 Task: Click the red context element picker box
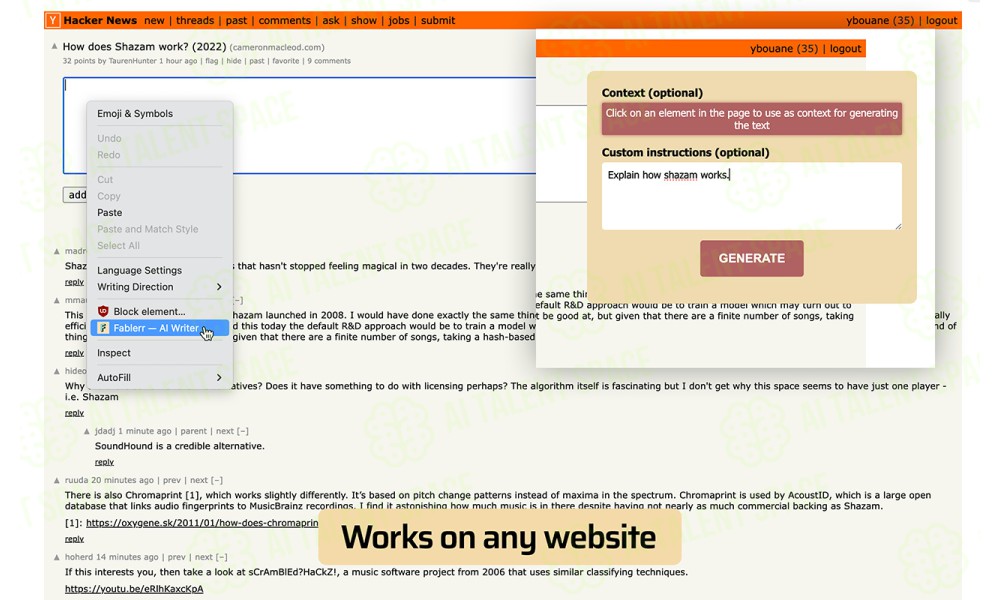pos(751,119)
